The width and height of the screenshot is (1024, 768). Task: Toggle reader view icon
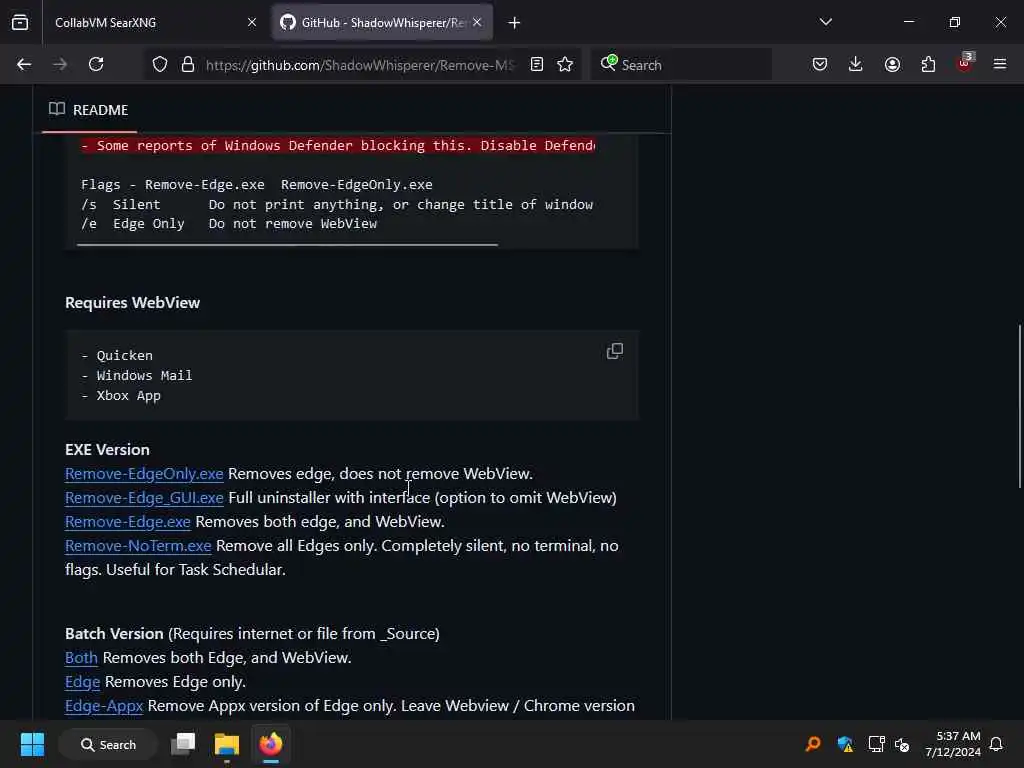point(537,64)
